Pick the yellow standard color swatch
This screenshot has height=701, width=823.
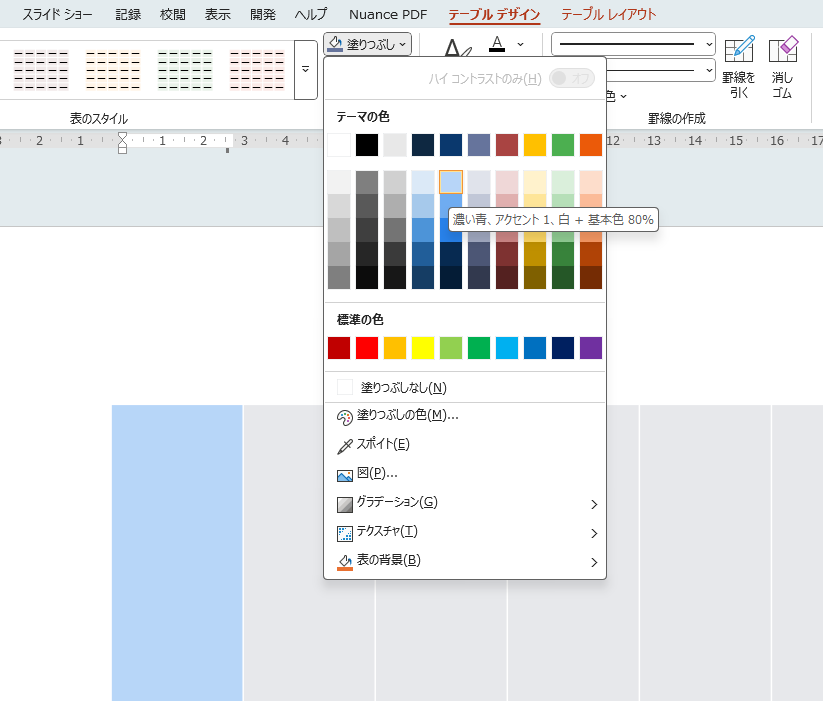[x=423, y=348]
